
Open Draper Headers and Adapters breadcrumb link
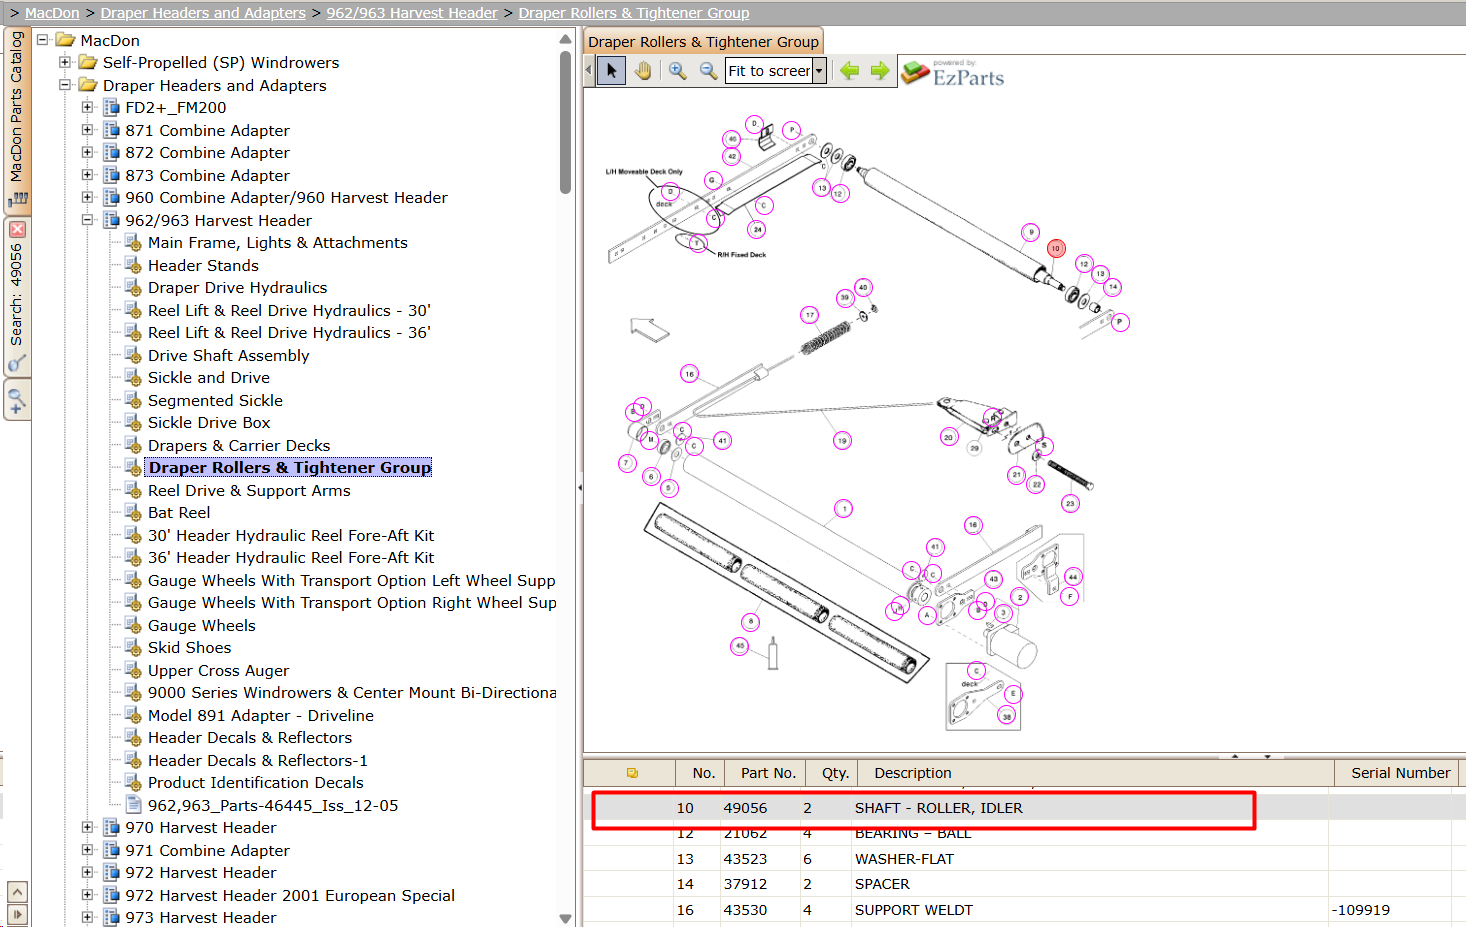(203, 13)
